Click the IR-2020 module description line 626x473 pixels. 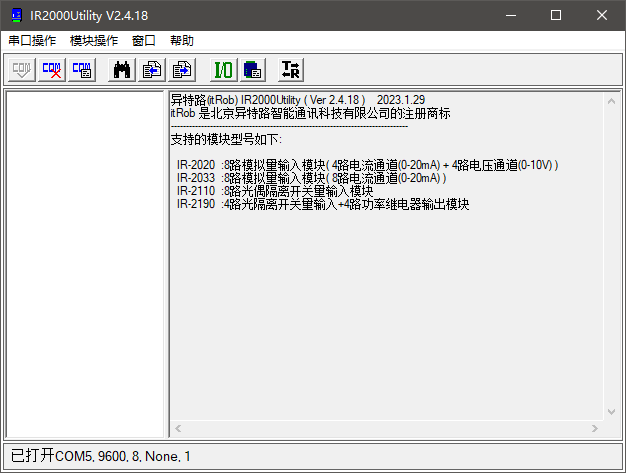[x=367, y=165]
